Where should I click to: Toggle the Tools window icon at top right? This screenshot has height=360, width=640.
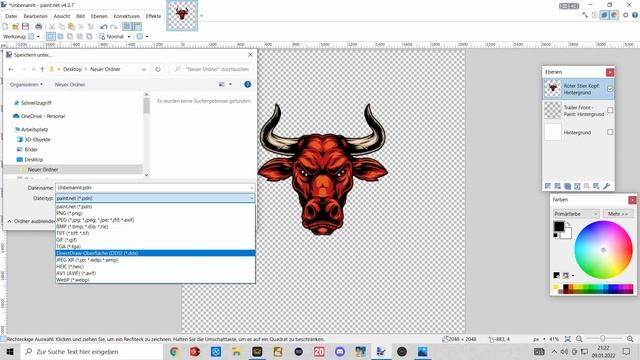[585, 15]
